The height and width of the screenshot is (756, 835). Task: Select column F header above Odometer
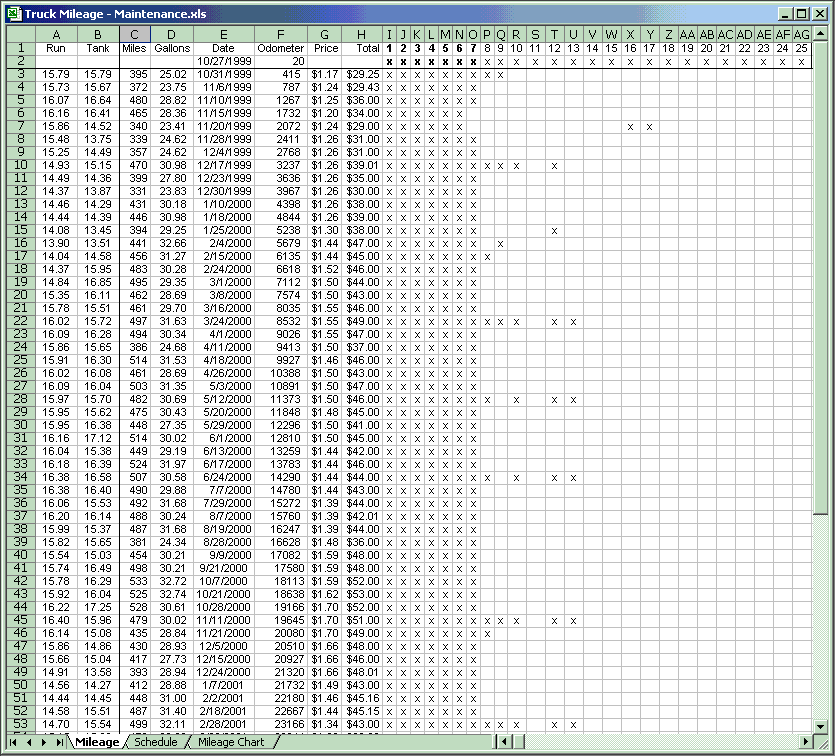280,35
